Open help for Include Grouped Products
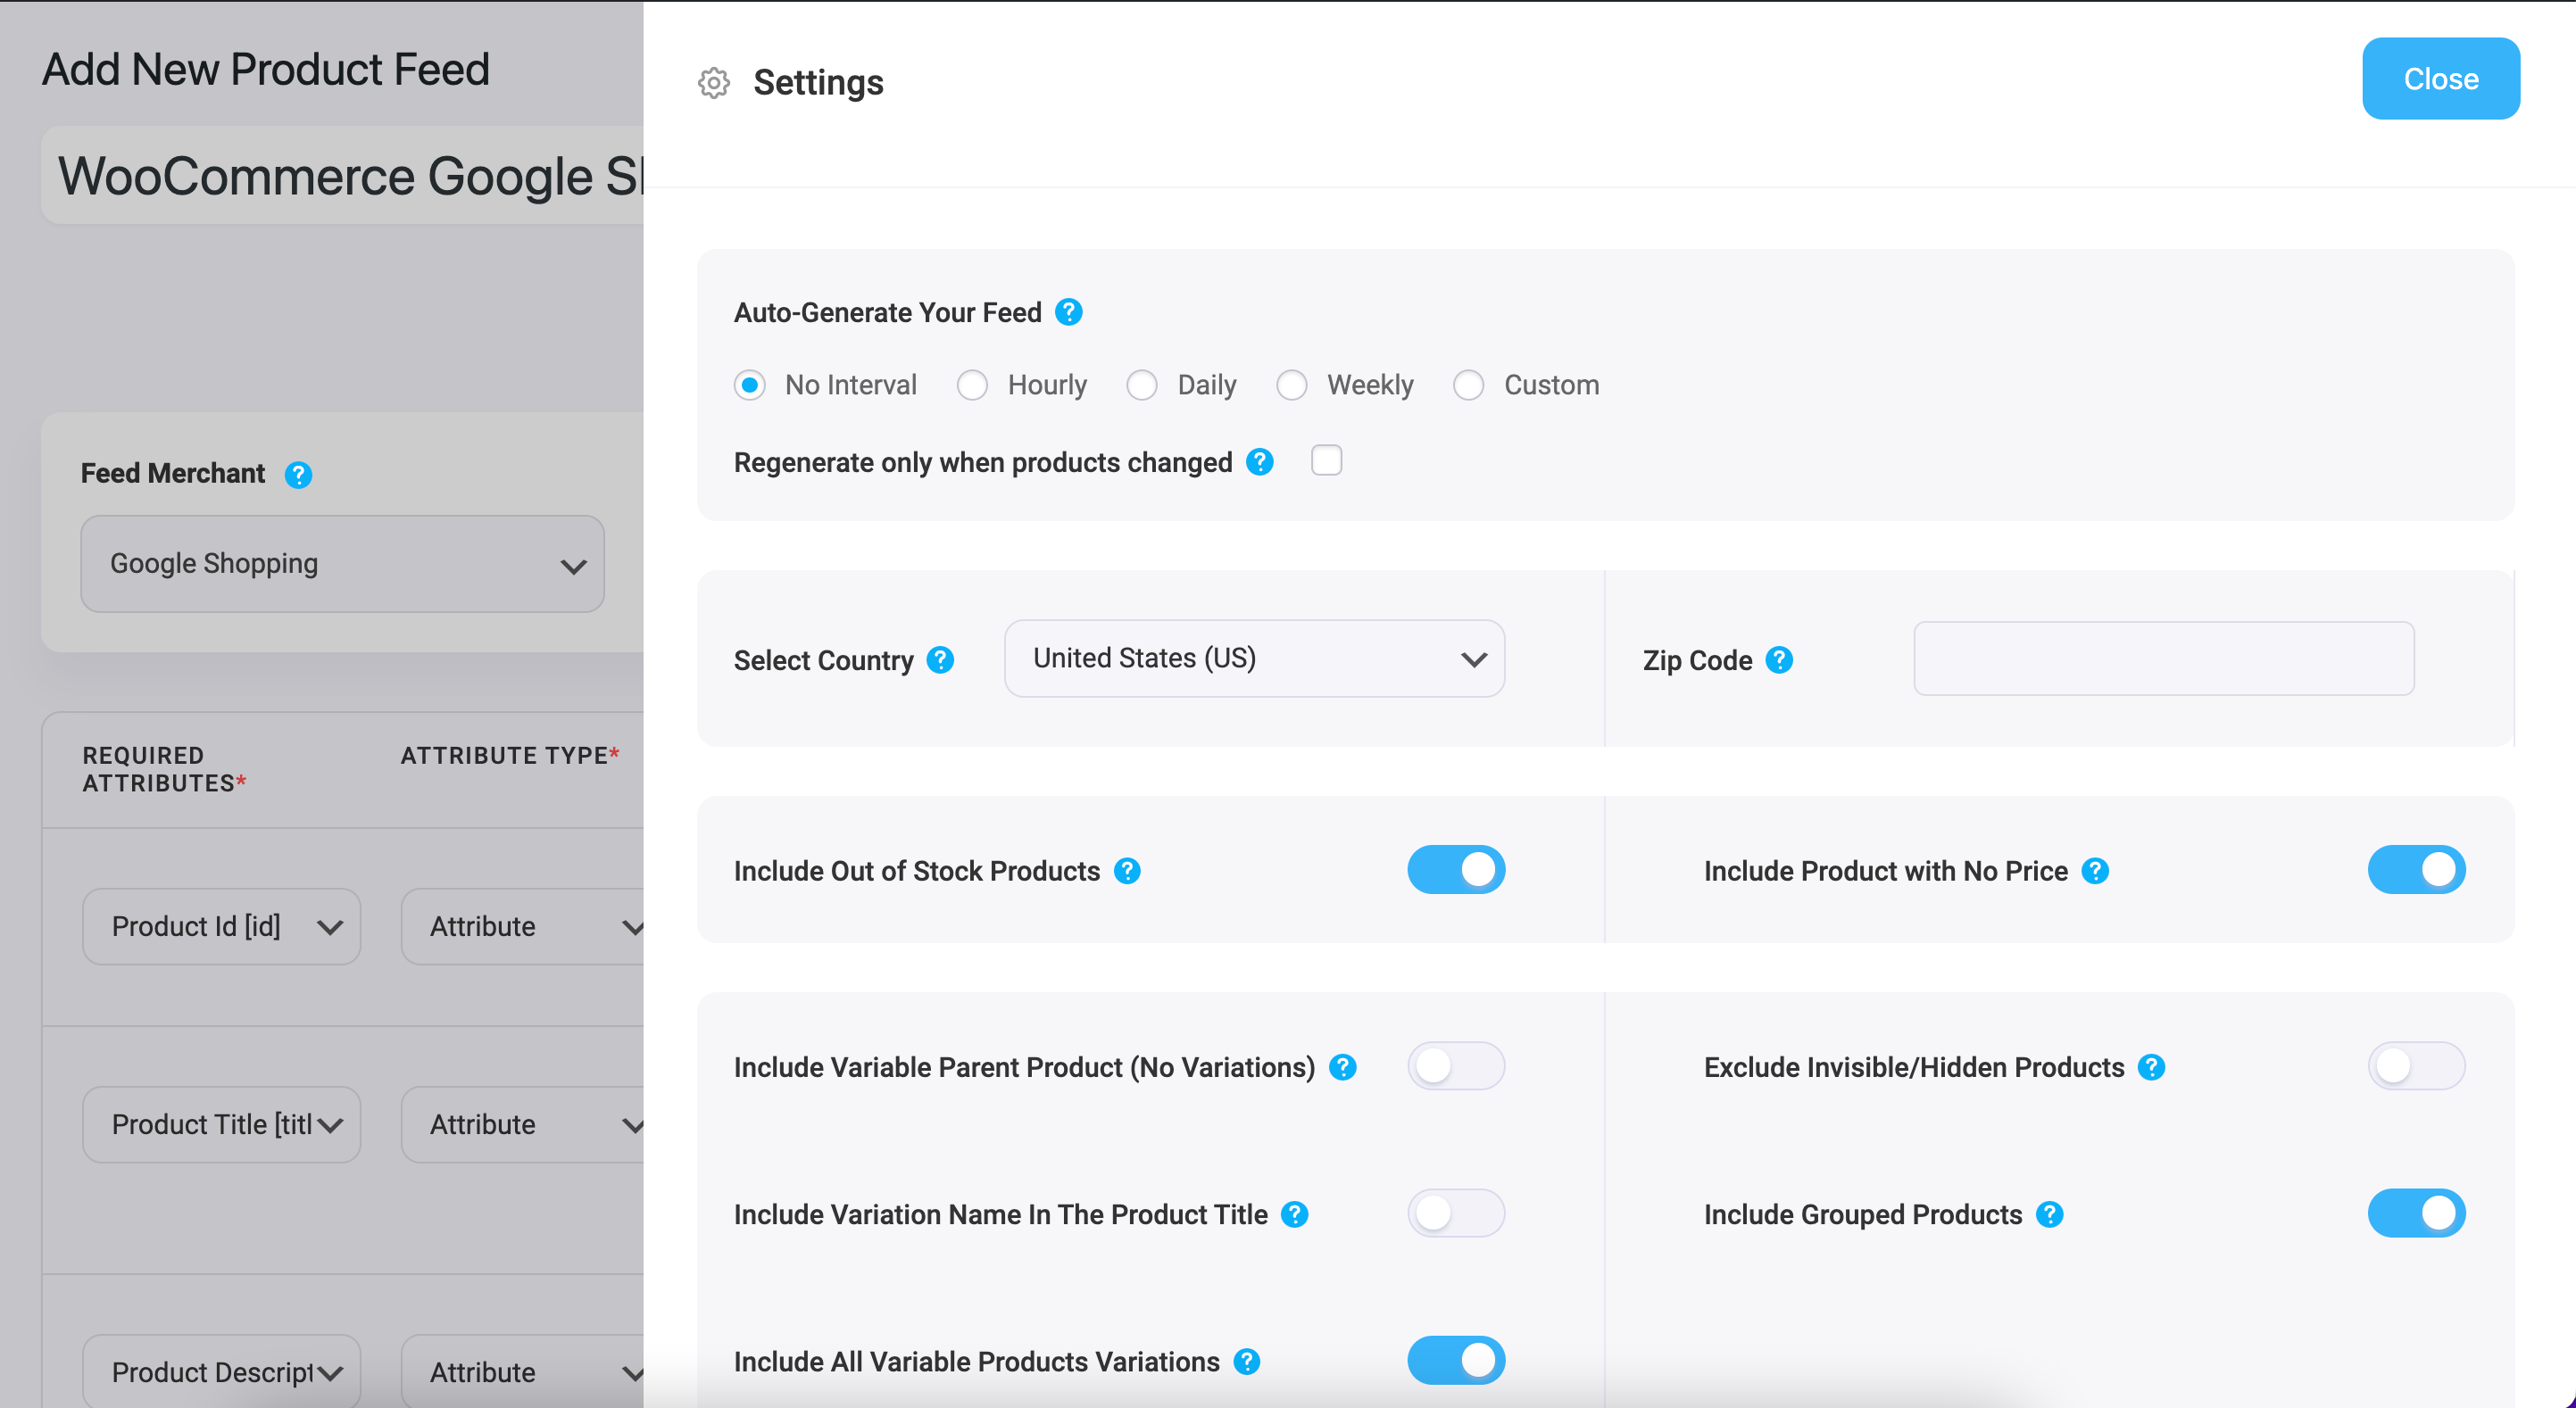2576x1408 pixels. point(2049,1214)
